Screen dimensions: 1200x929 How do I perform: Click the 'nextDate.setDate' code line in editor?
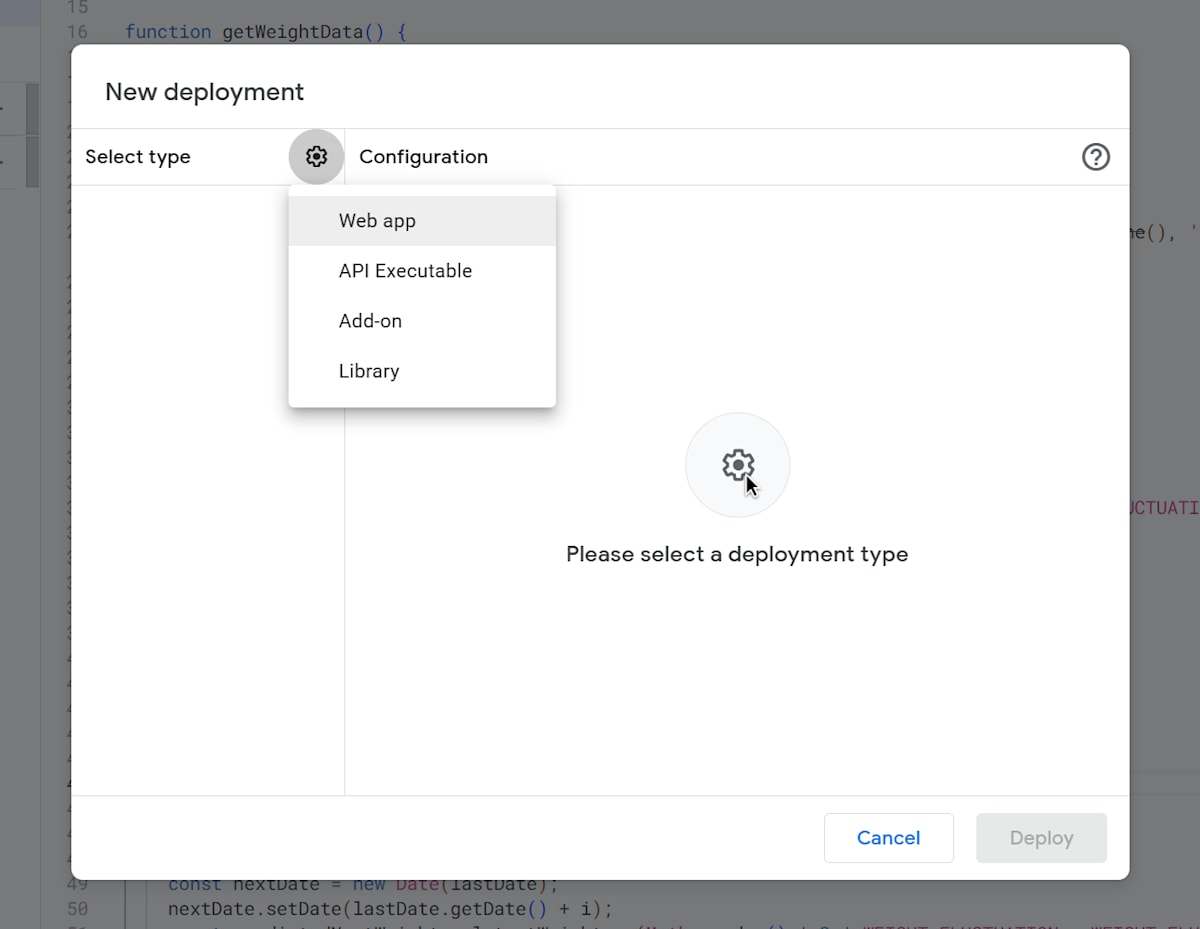point(390,909)
